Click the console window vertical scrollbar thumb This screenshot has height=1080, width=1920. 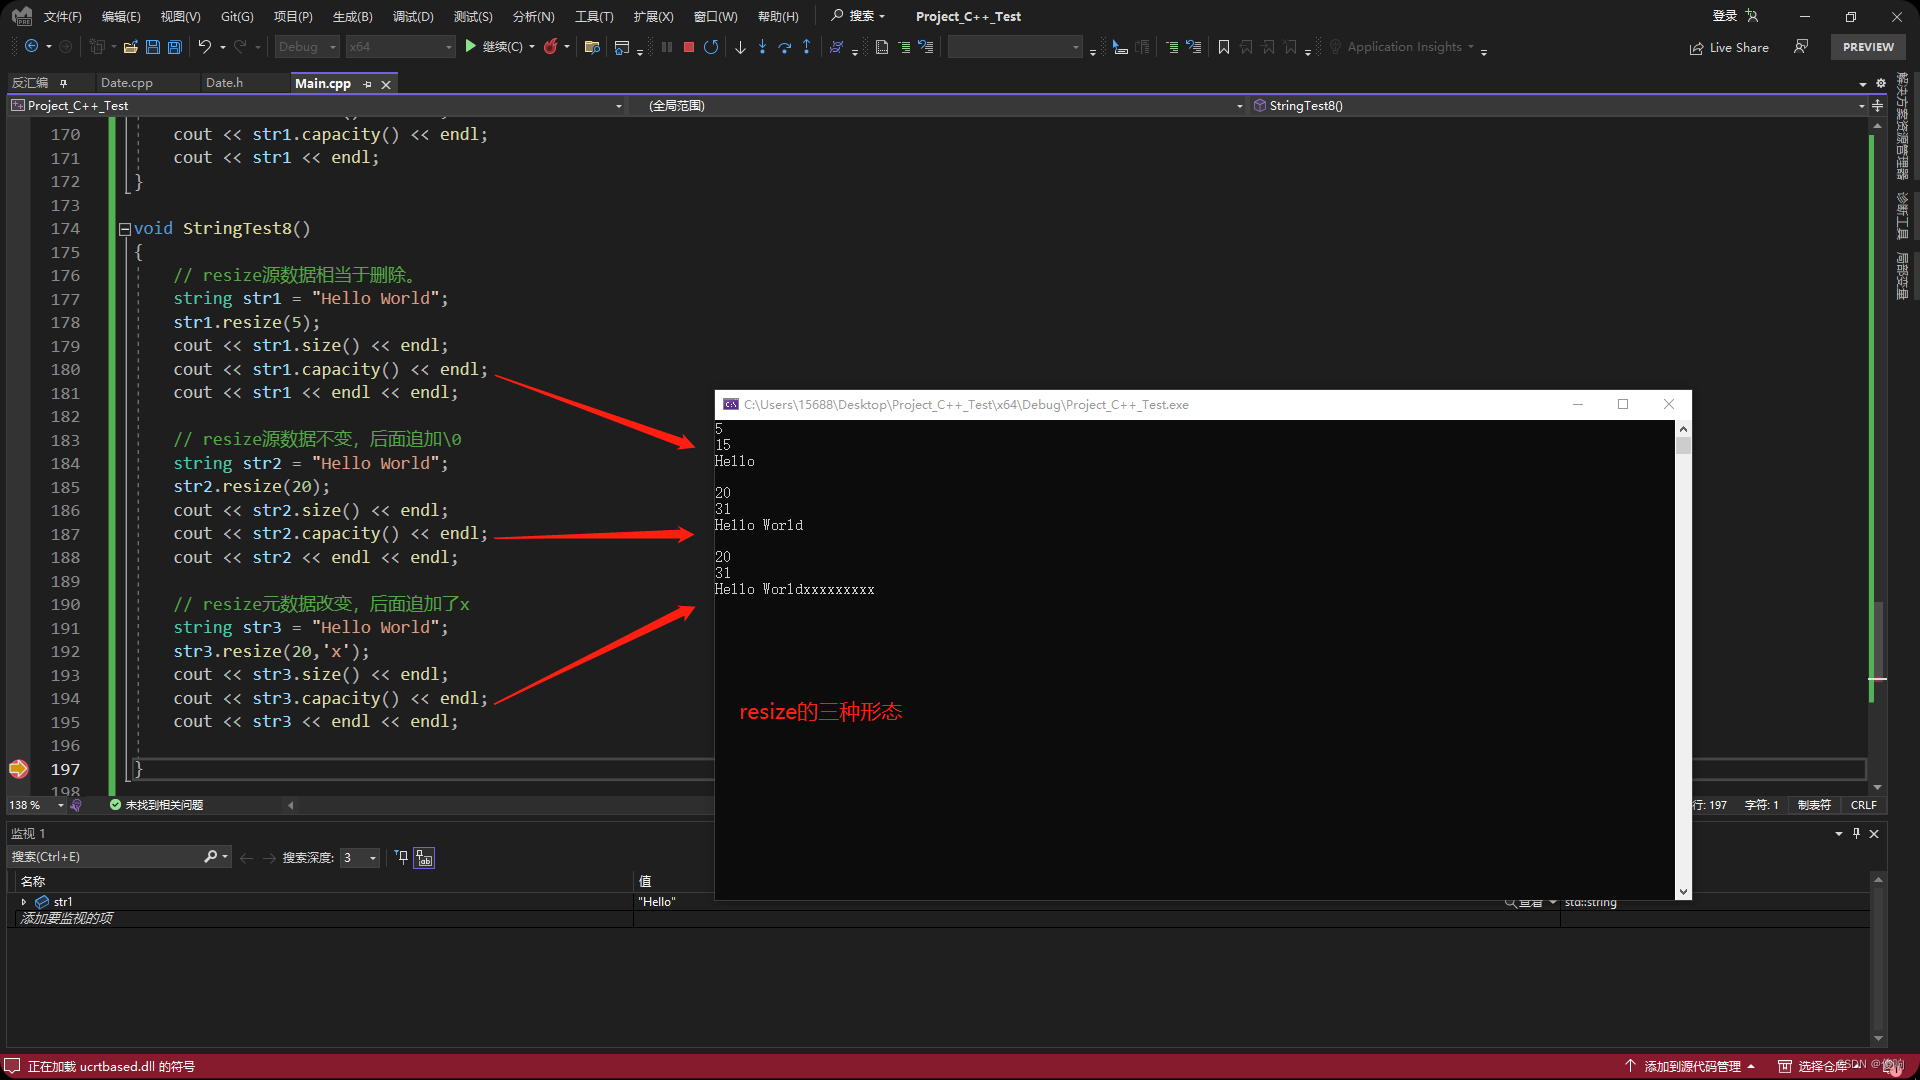[x=1684, y=445]
